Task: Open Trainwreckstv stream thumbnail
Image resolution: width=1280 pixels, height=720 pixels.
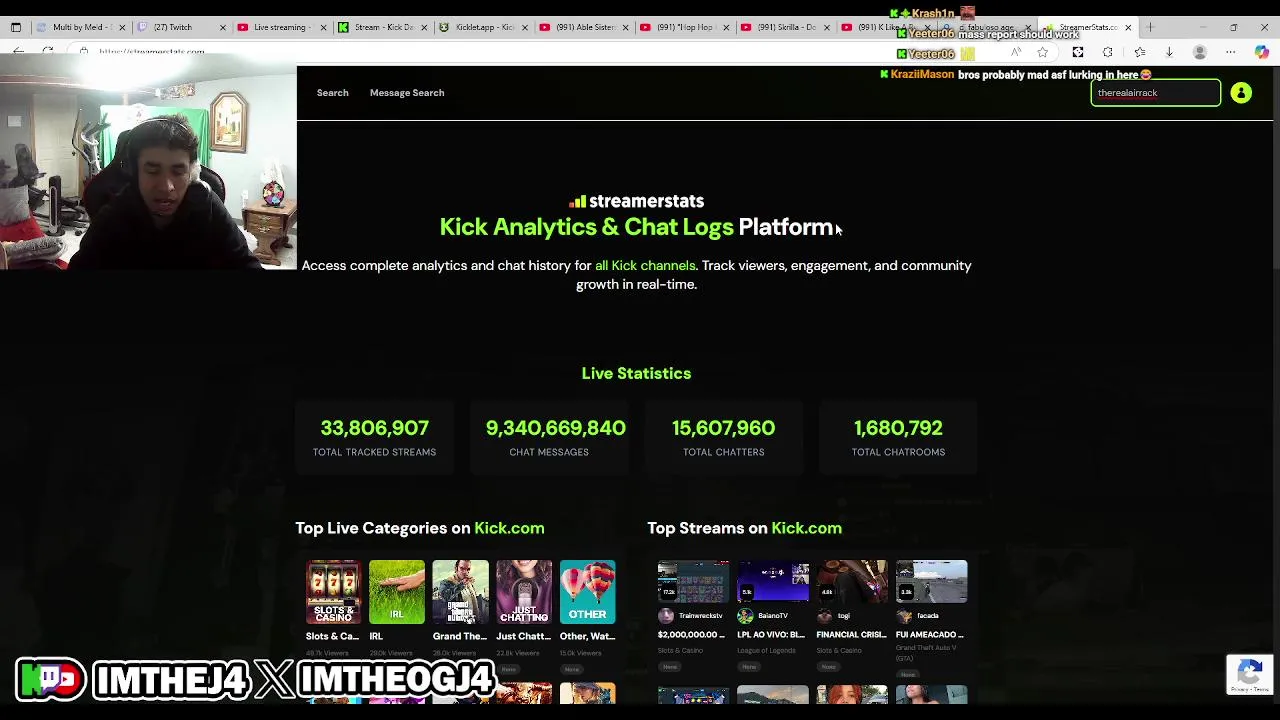Action: [693, 582]
